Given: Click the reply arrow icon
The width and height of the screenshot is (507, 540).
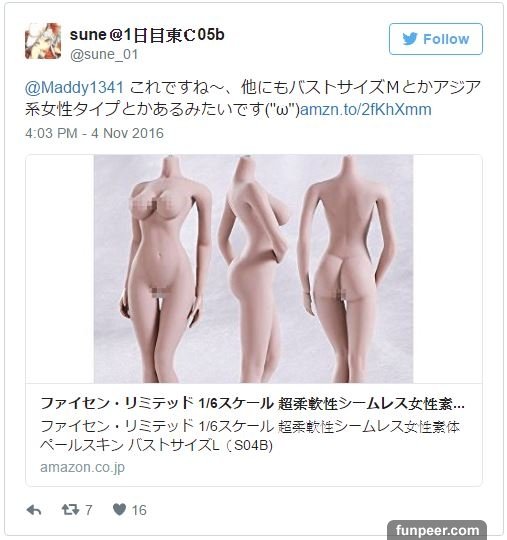Looking at the screenshot, I should click(34, 510).
